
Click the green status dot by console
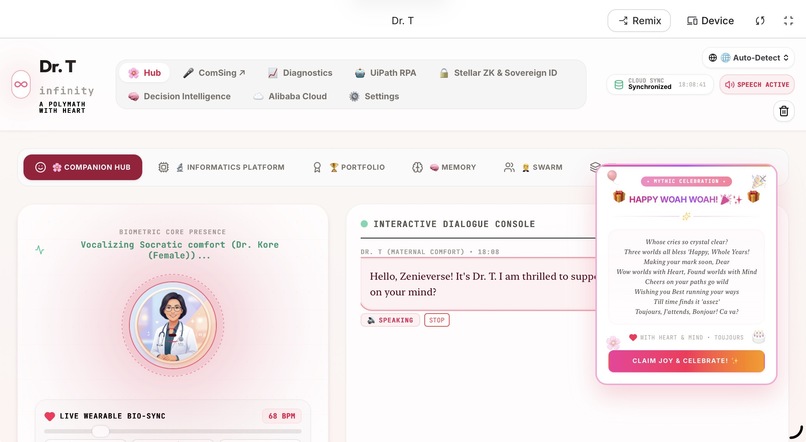(x=364, y=224)
